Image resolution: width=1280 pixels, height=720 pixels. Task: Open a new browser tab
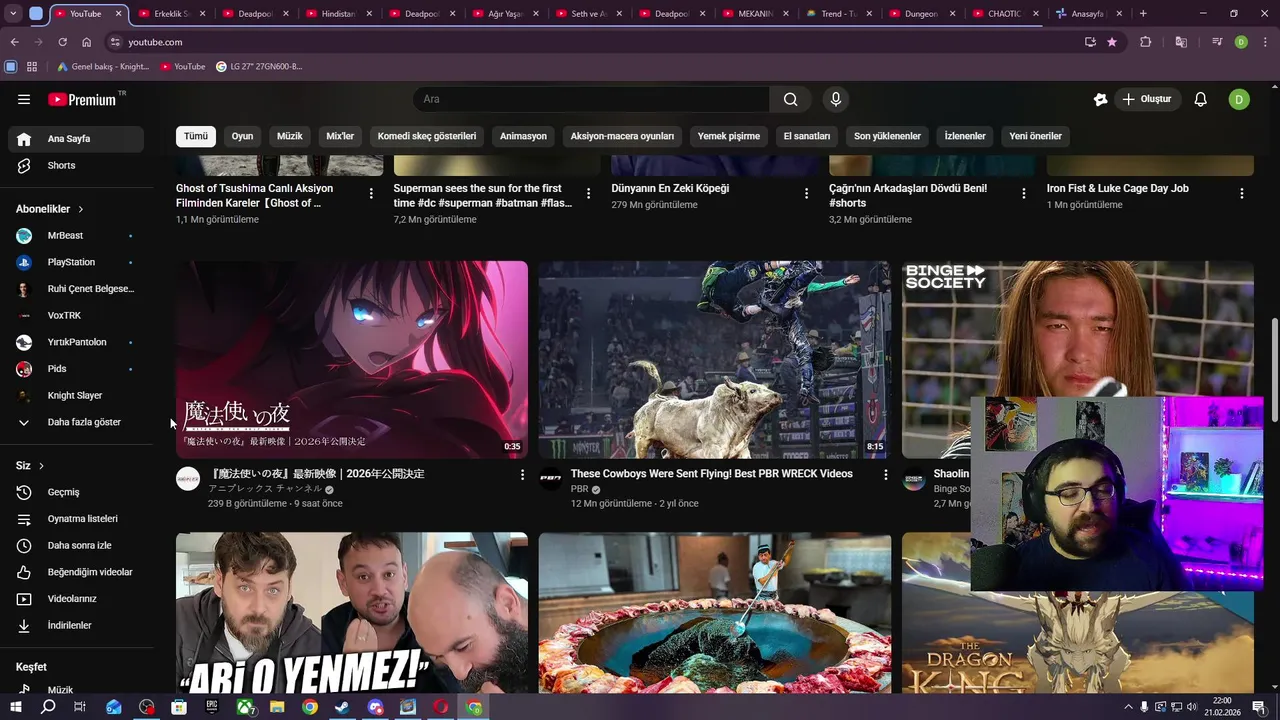point(1143,14)
